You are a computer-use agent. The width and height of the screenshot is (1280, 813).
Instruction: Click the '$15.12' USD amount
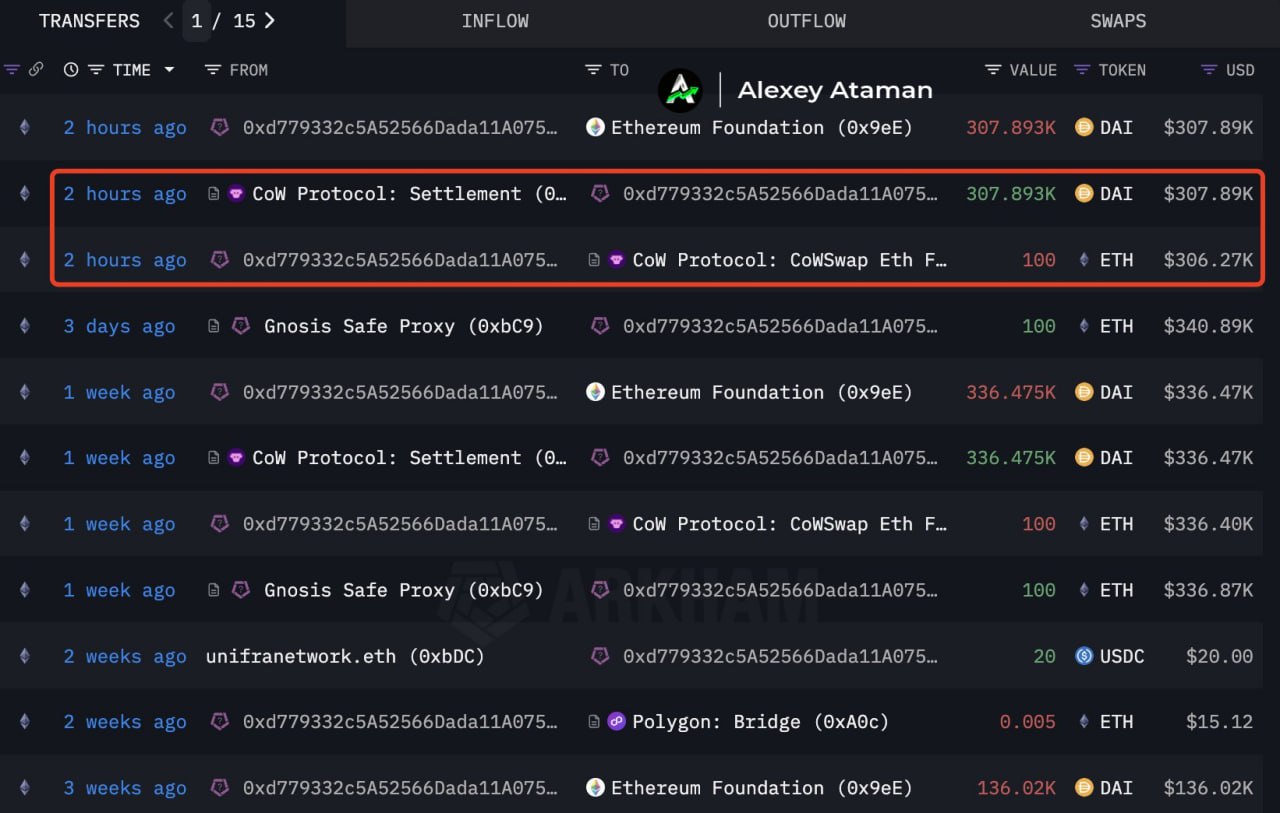pos(1219,722)
